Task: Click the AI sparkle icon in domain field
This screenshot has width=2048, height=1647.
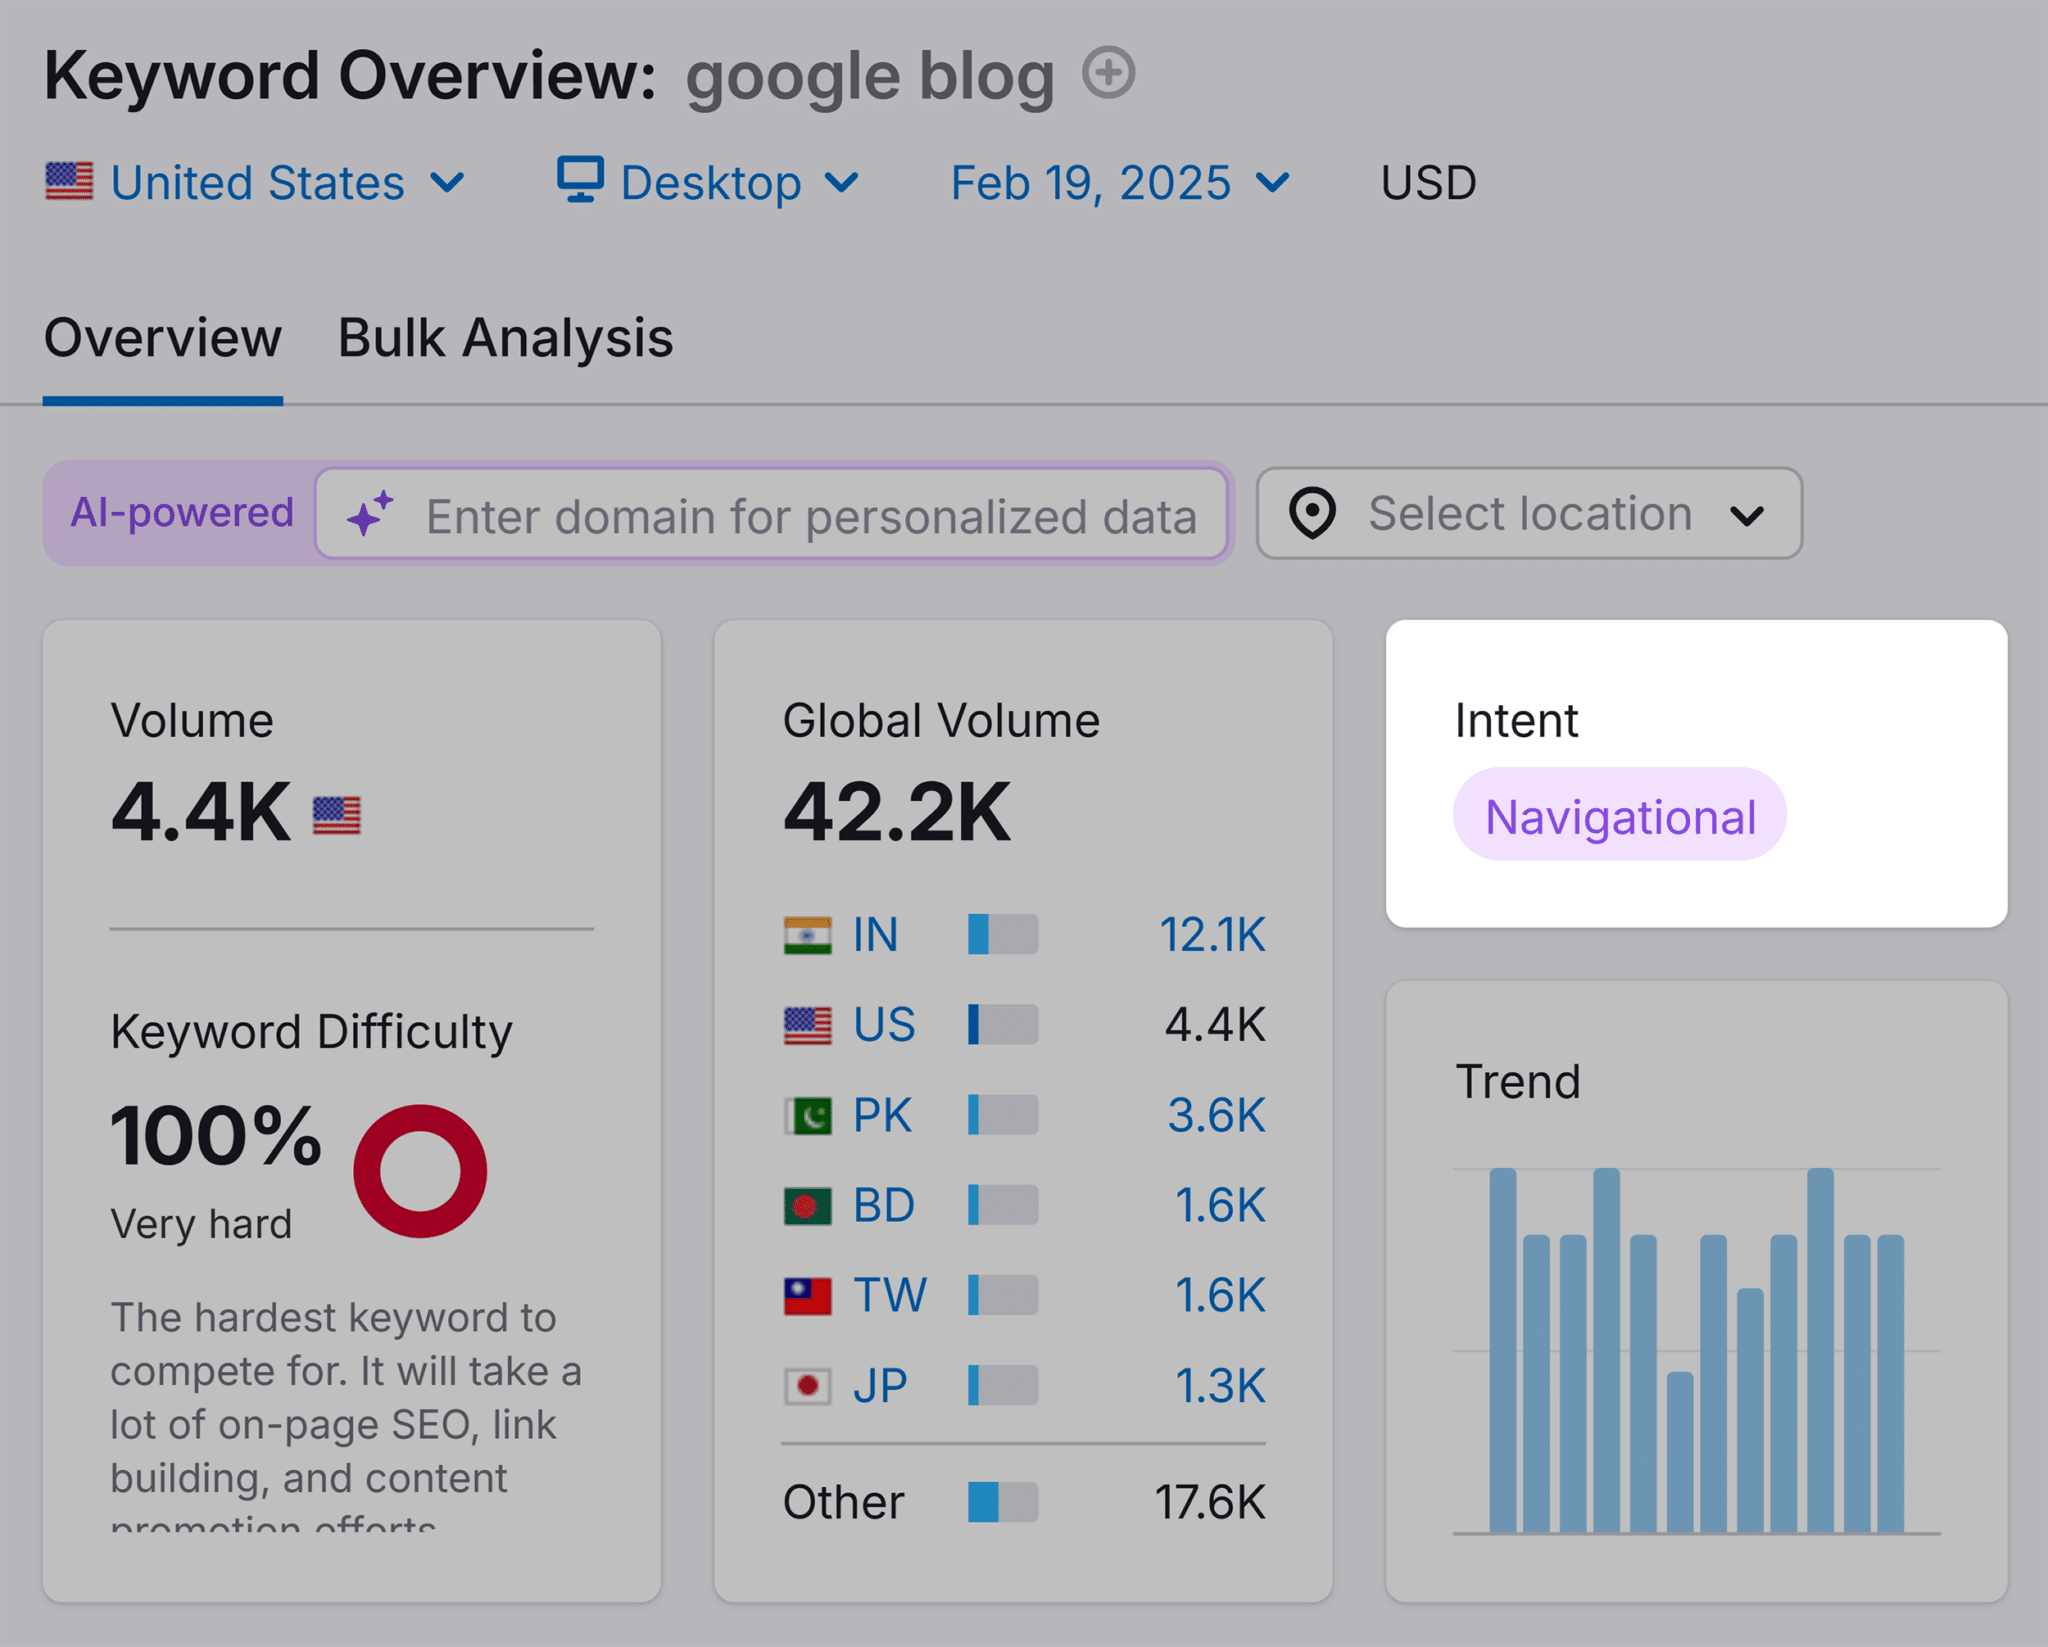Action: tap(370, 514)
